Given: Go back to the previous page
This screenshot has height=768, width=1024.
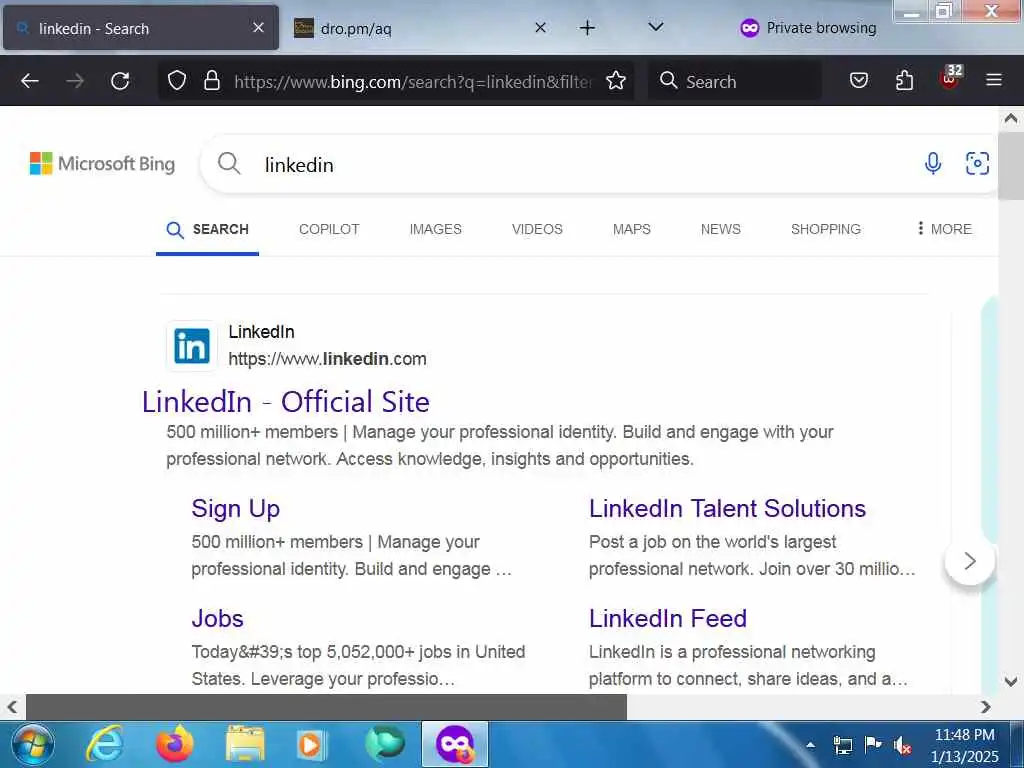Looking at the screenshot, I should click(x=29, y=81).
